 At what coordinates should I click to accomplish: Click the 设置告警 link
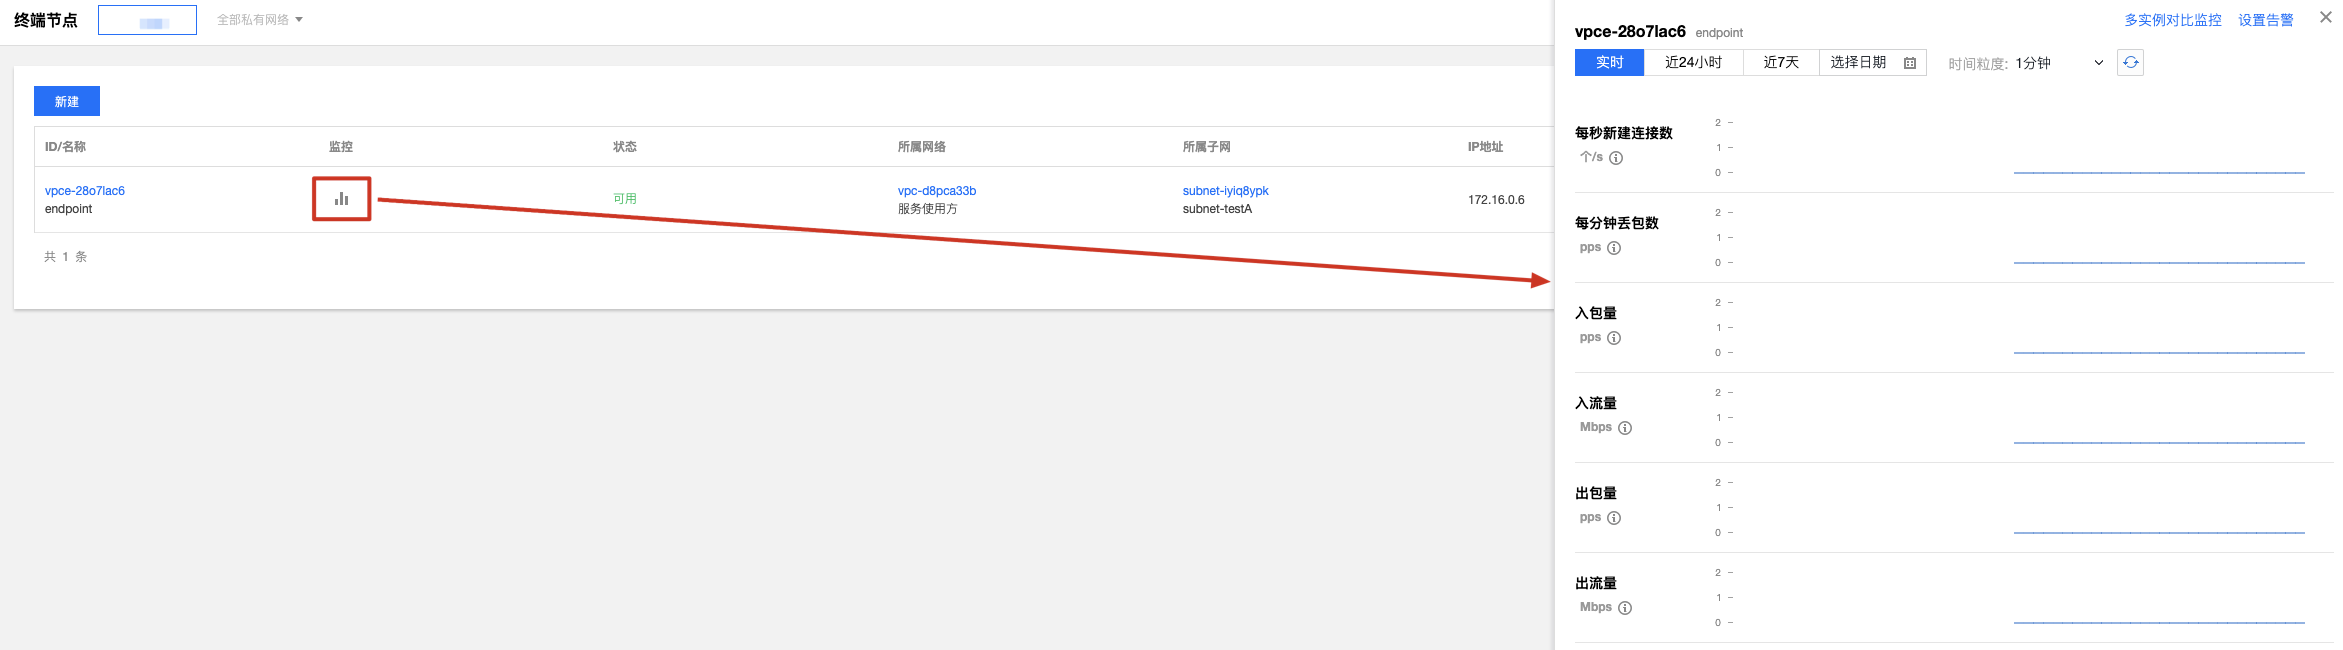click(2265, 20)
